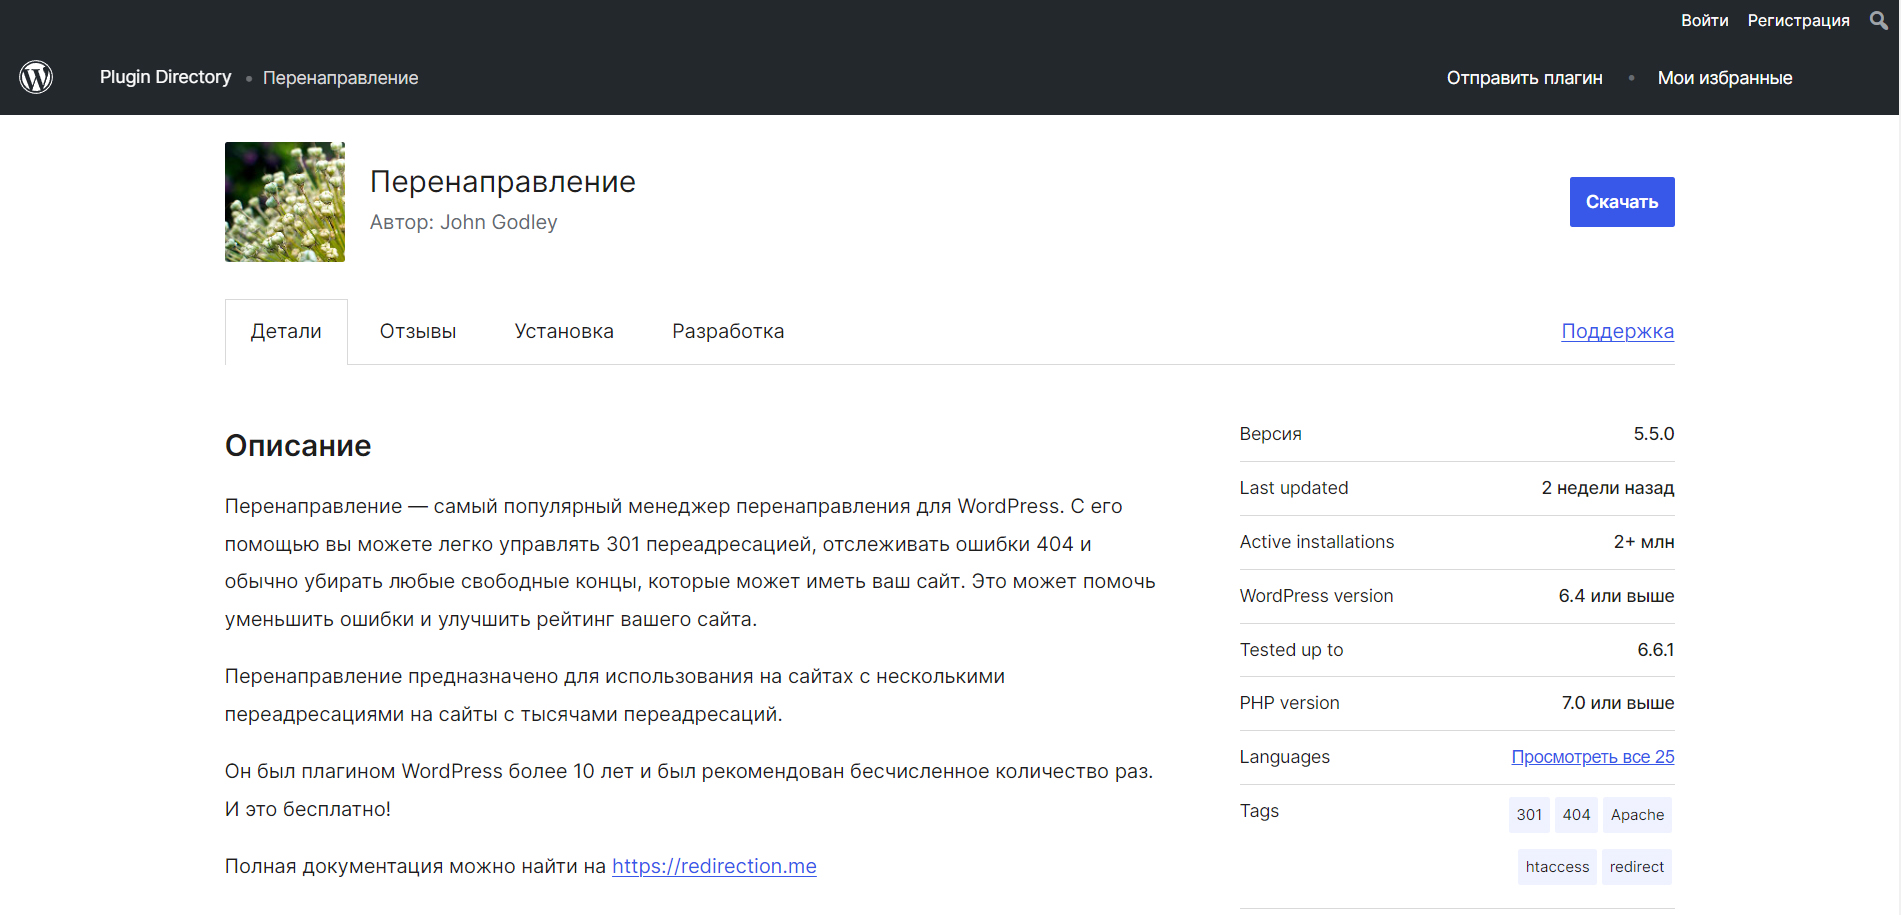Switch to the Установка tab

click(564, 331)
